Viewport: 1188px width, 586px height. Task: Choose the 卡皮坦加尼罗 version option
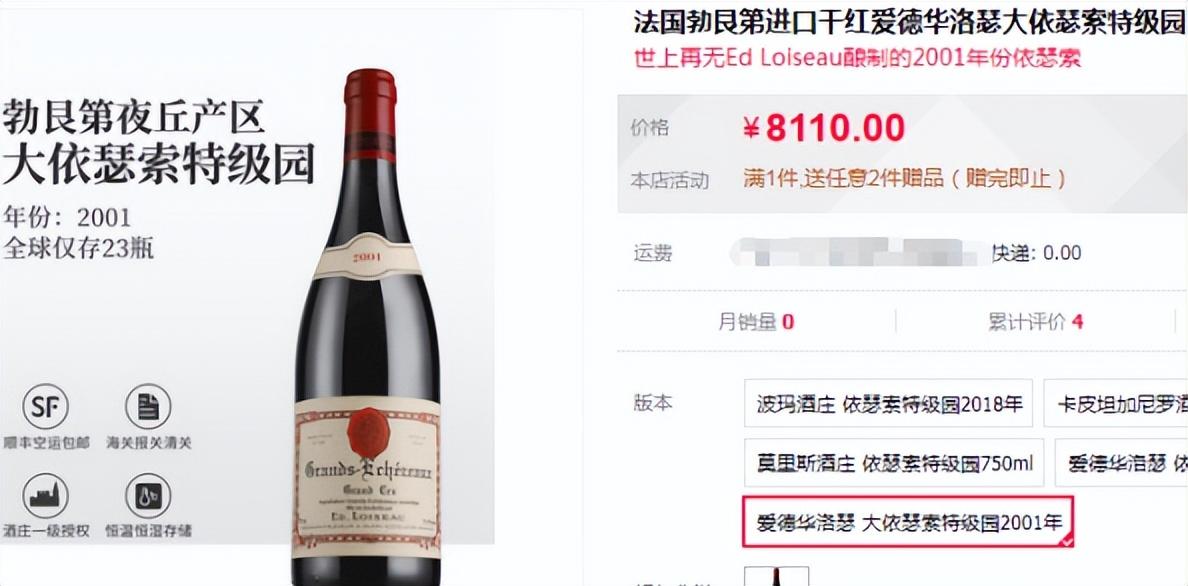click(x=1115, y=403)
